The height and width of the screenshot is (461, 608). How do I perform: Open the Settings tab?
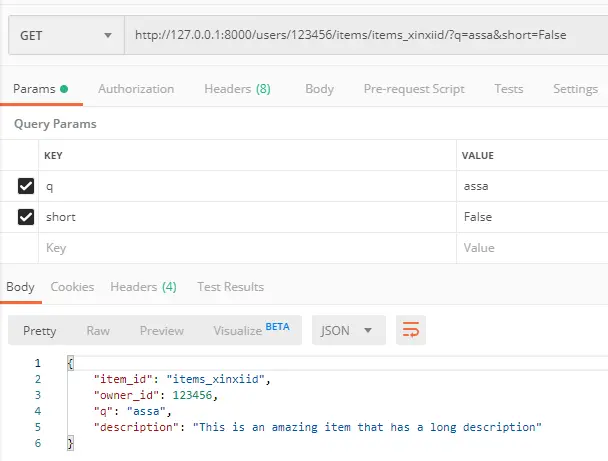pos(575,89)
